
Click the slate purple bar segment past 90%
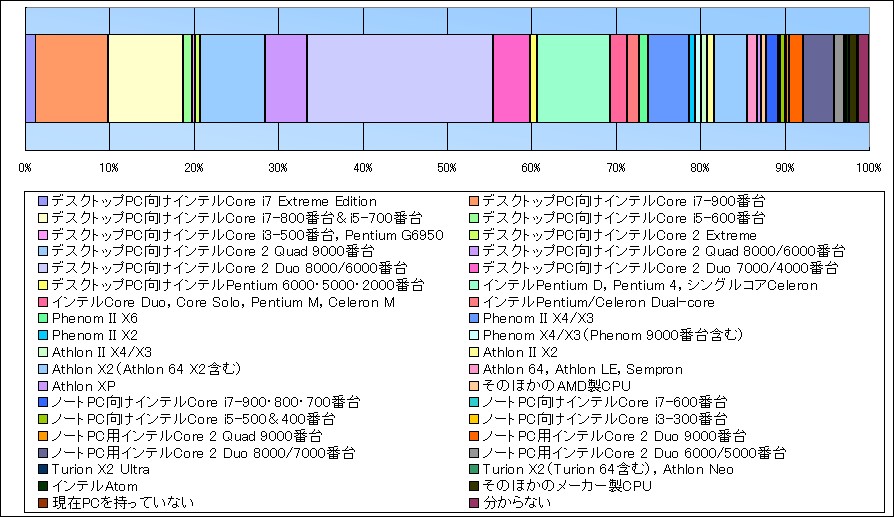[x=819, y=79]
